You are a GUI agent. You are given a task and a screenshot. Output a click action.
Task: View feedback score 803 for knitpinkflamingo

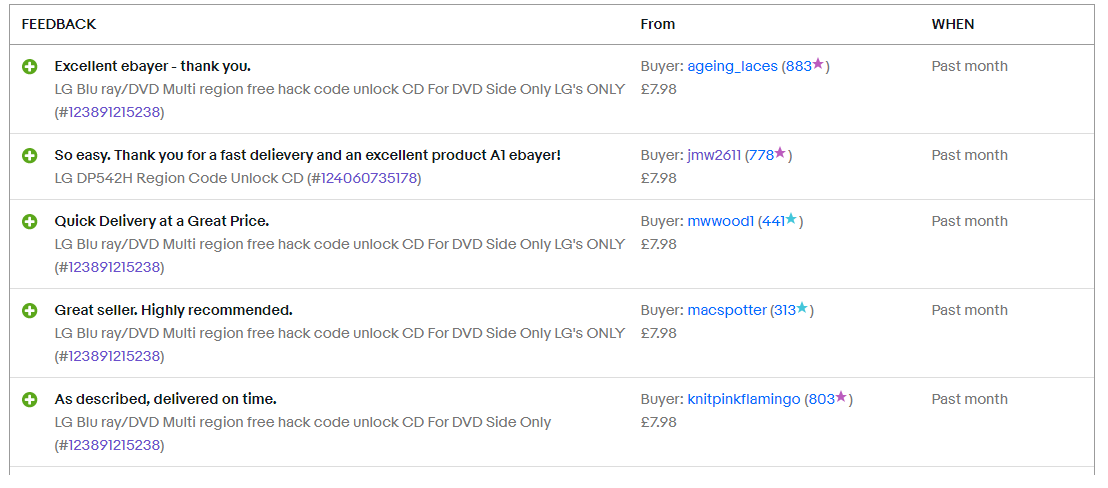click(822, 400)
